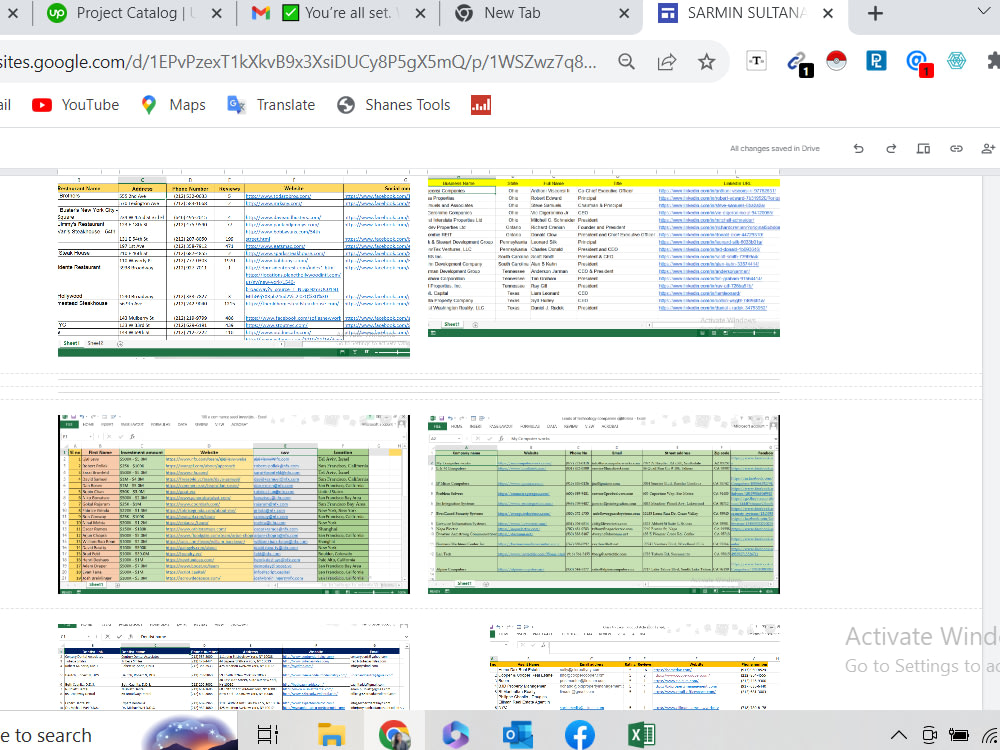Select the navy-header spreadsheet image at bottom left

click(x=233, y=667)
